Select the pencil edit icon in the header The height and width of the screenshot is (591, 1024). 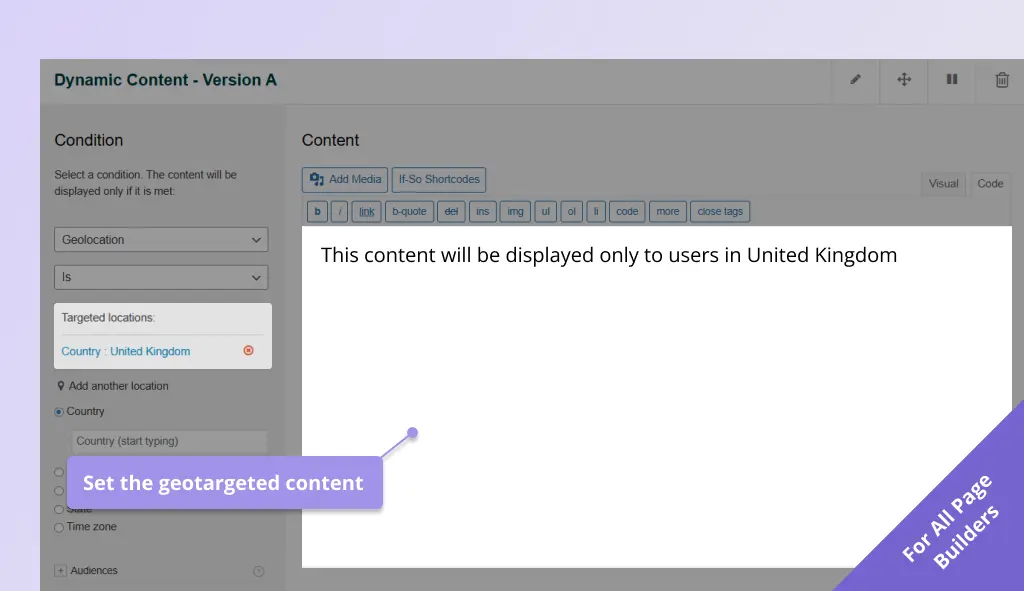point(855,80)
